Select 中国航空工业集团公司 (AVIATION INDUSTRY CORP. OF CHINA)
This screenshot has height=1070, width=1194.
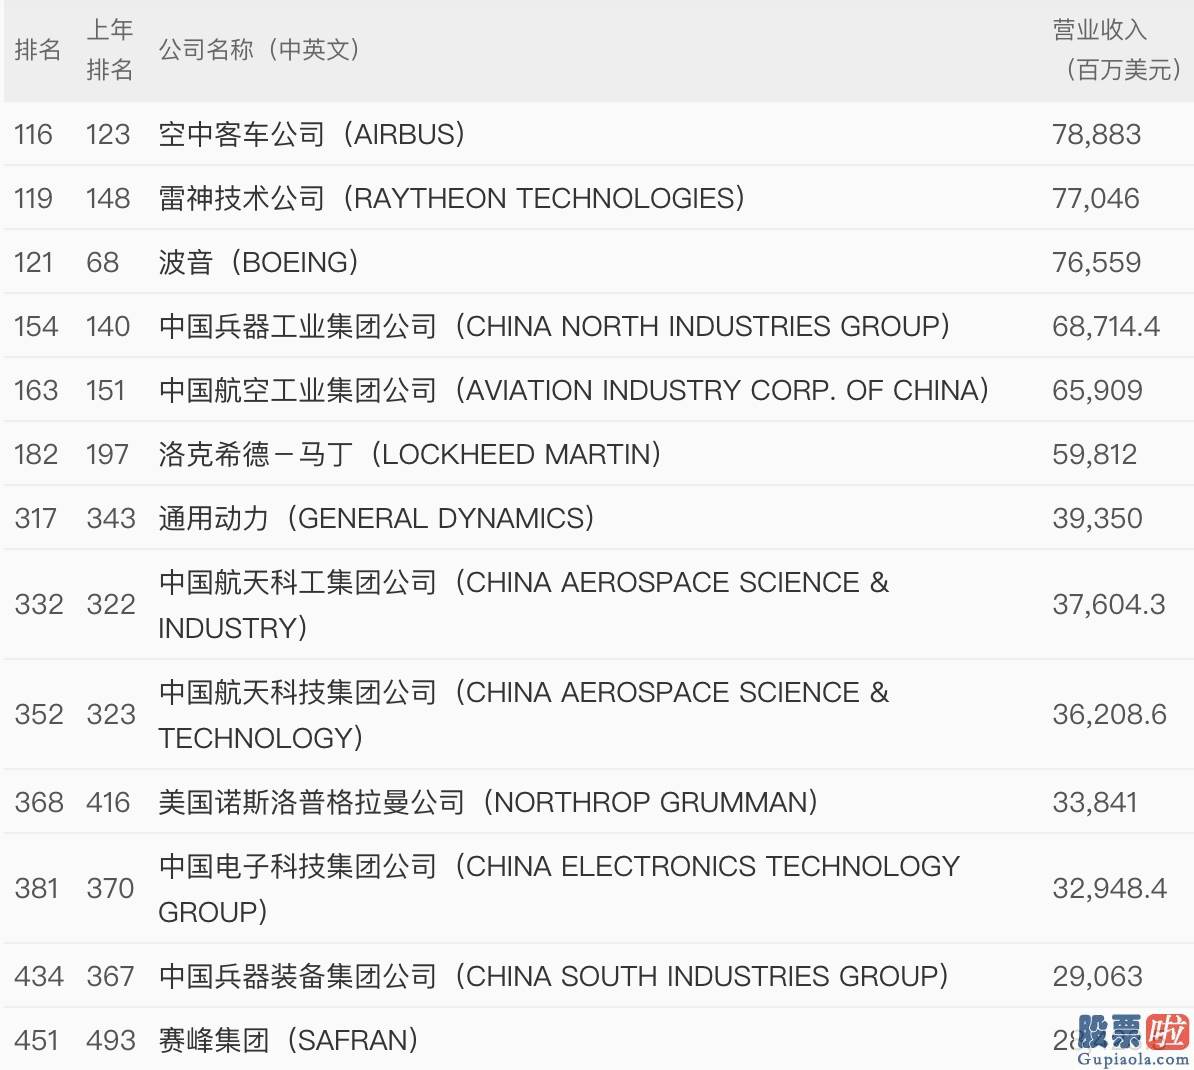[574, 390]
